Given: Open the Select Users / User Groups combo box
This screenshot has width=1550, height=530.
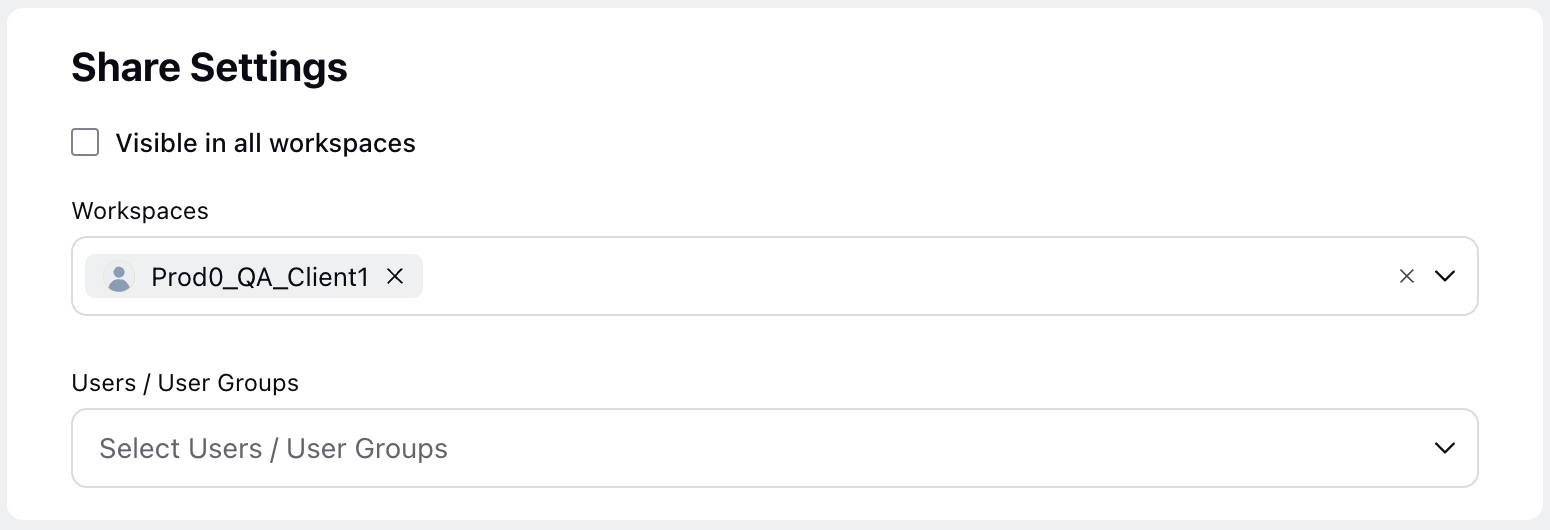Looking at the screenshot, I should point(775,448).
